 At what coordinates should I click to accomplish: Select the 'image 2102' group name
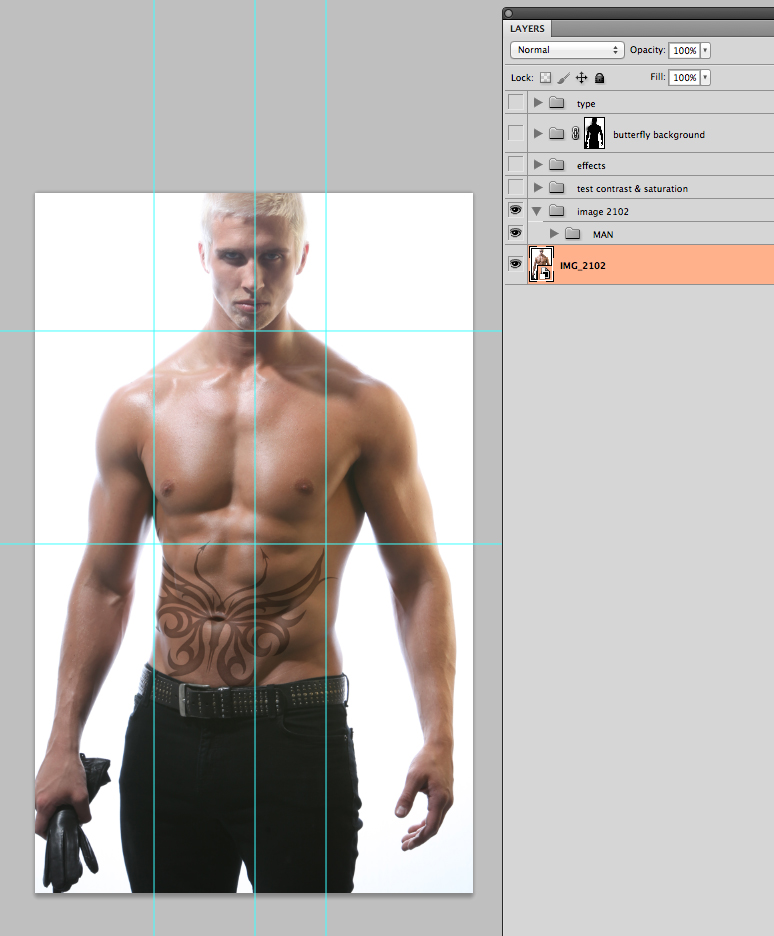pos(603,211)
